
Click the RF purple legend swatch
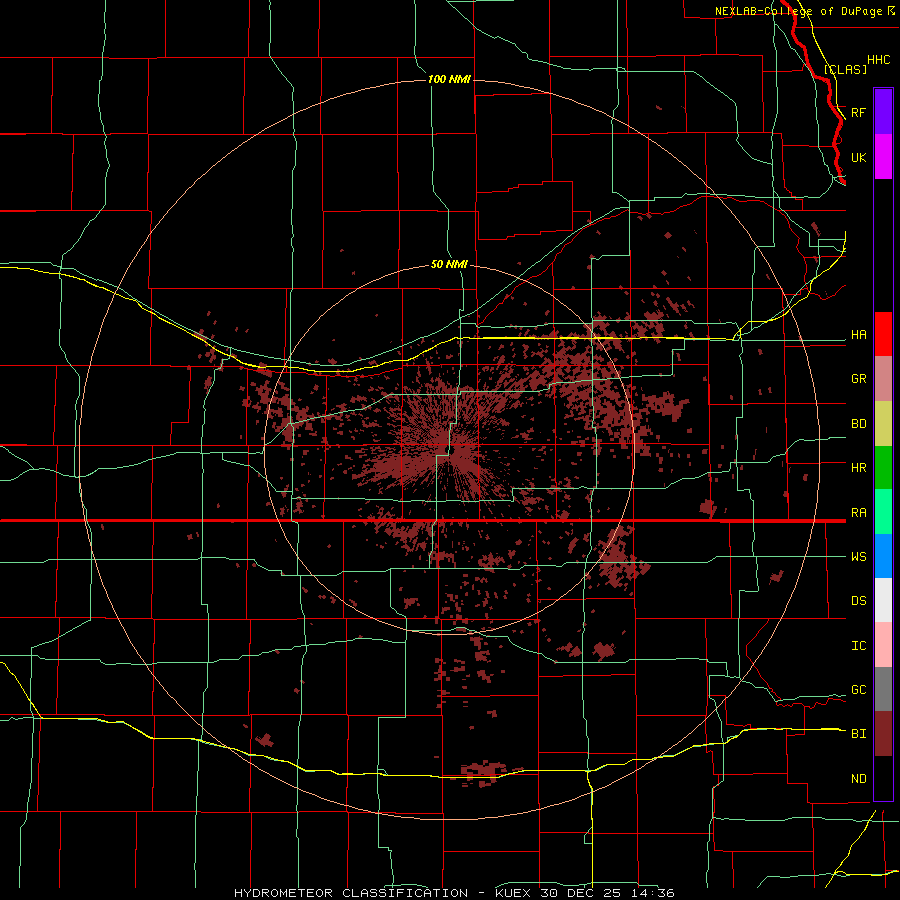click(883, 112)
